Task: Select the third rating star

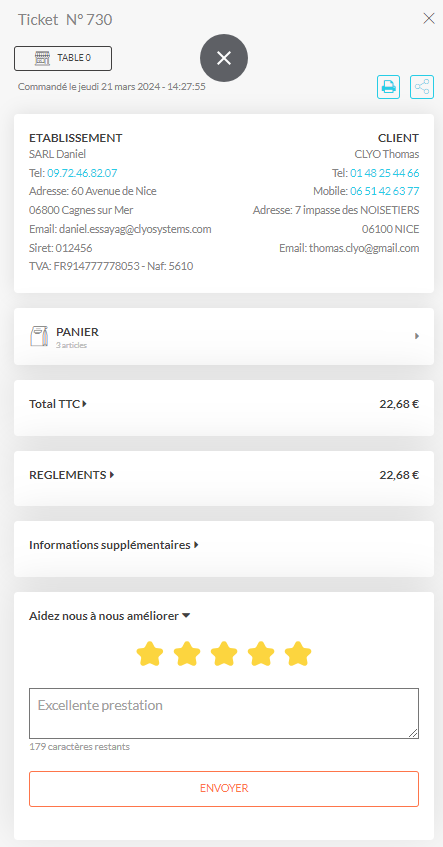Action: (x=224, y=654)
